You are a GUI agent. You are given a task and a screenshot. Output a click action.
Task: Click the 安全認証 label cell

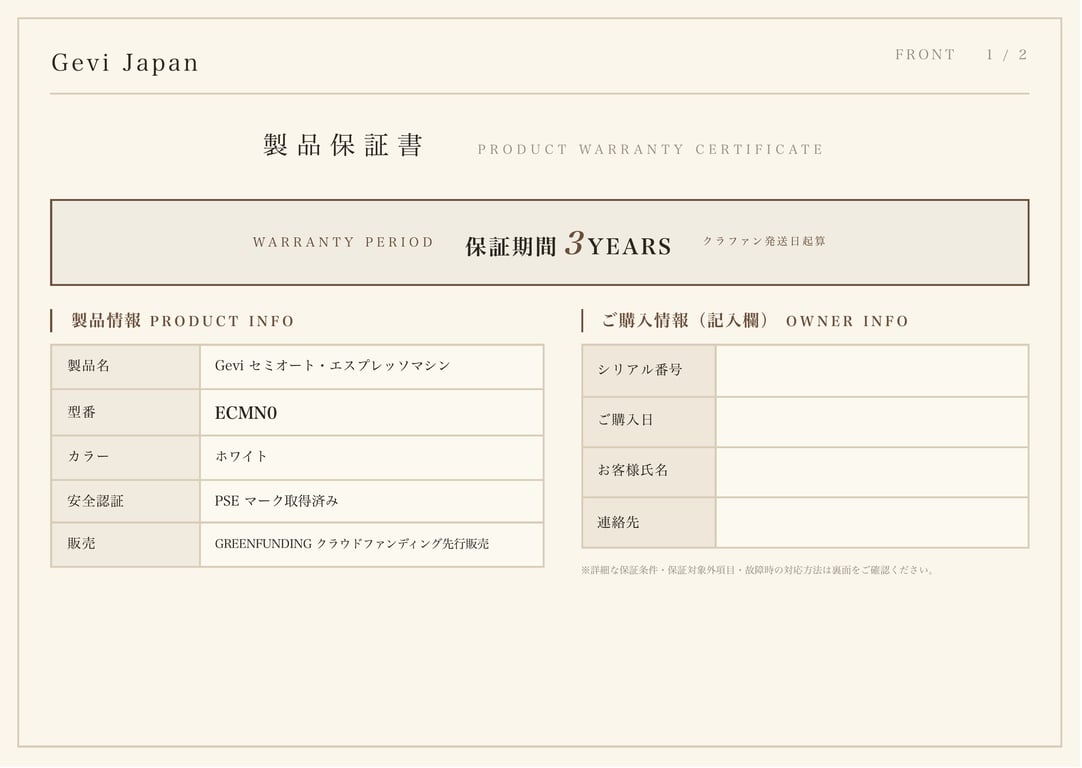coord(126,501)
